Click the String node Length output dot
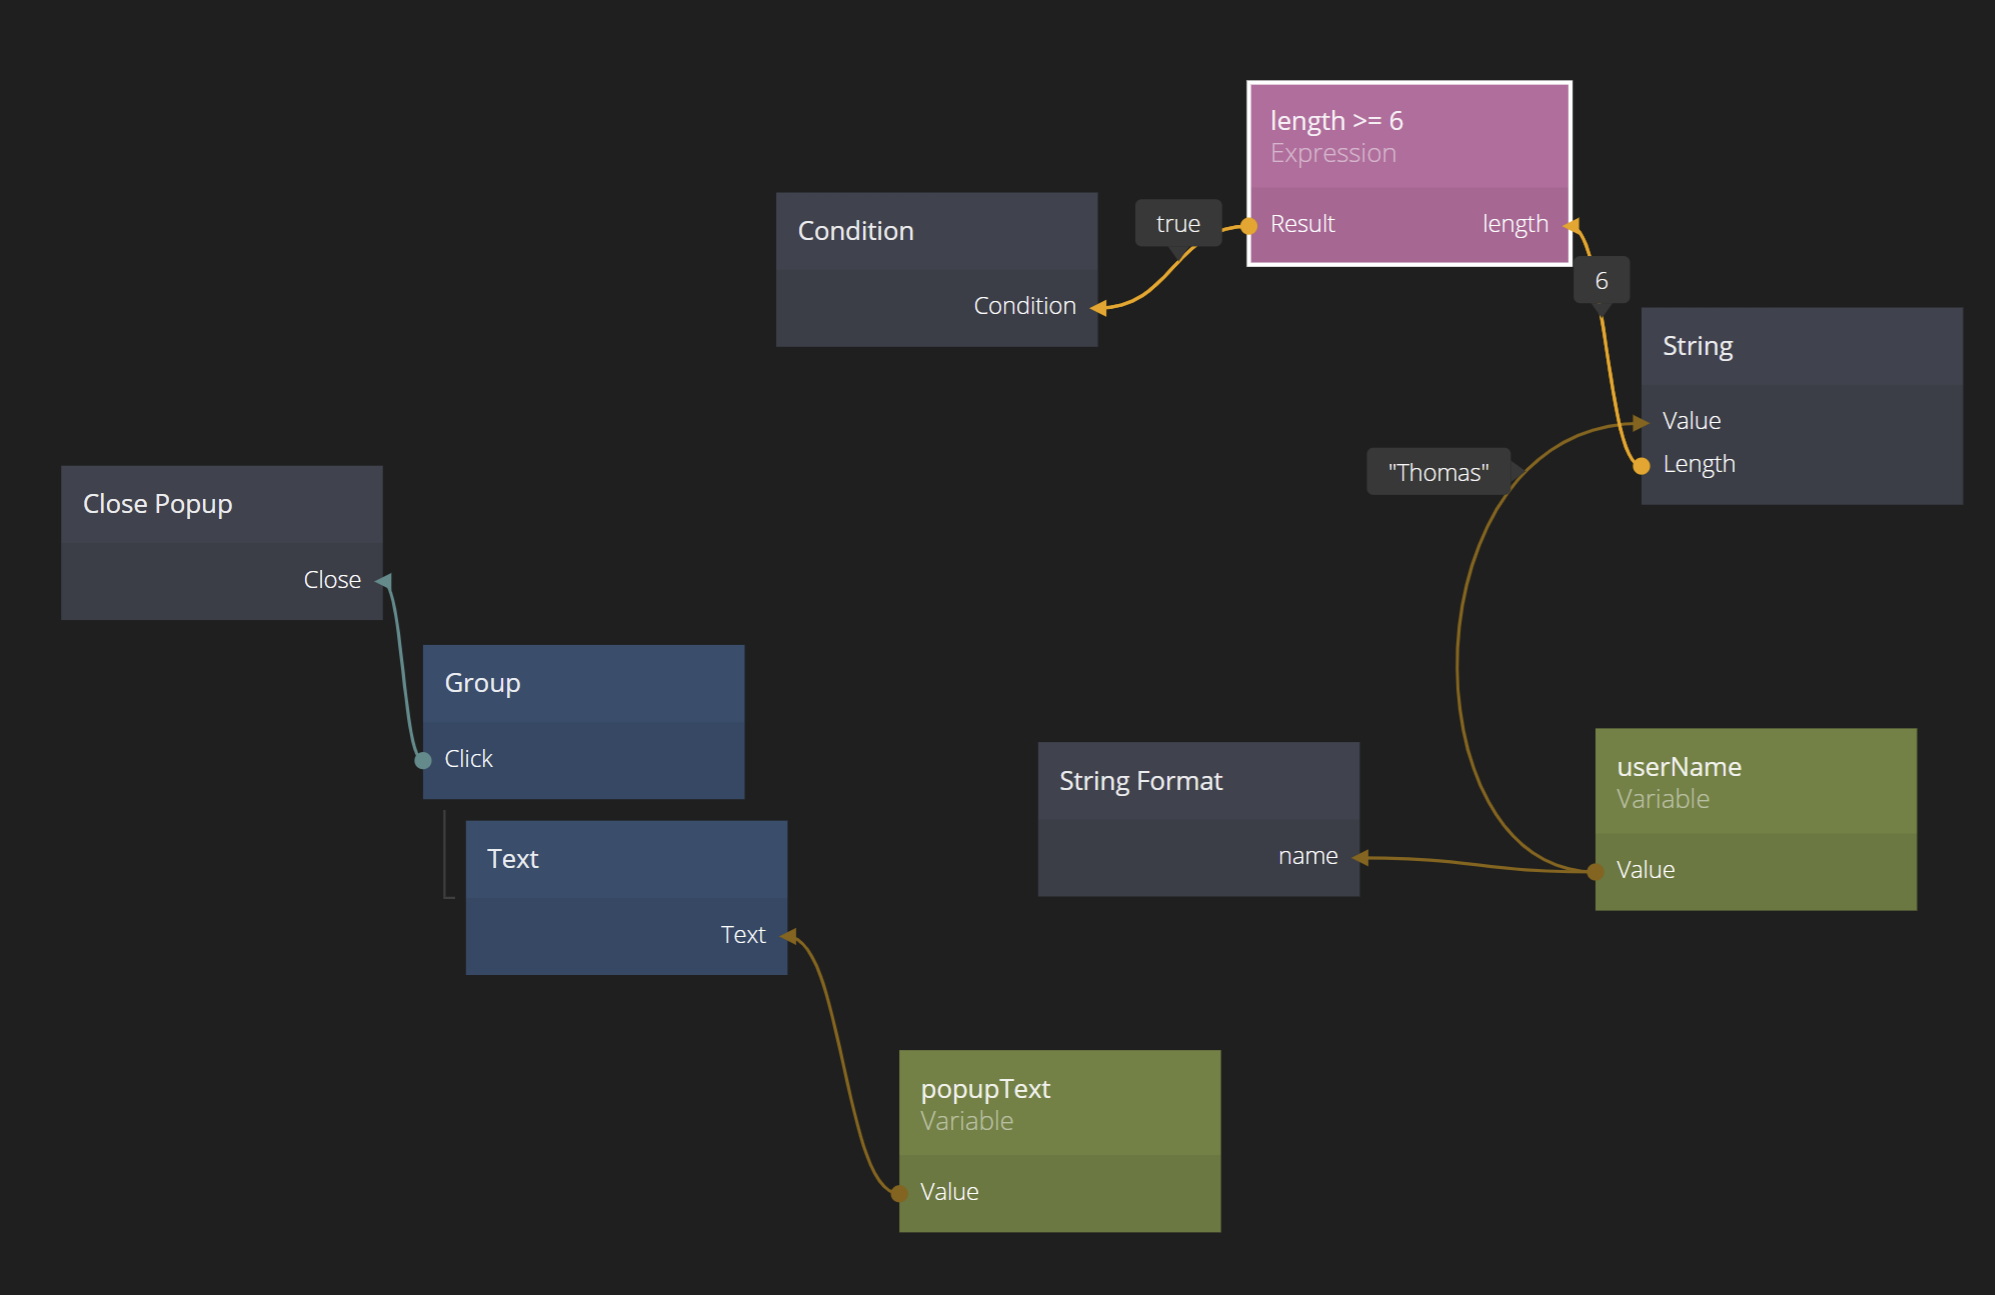1995x1295 pixels. (1641, 466)
